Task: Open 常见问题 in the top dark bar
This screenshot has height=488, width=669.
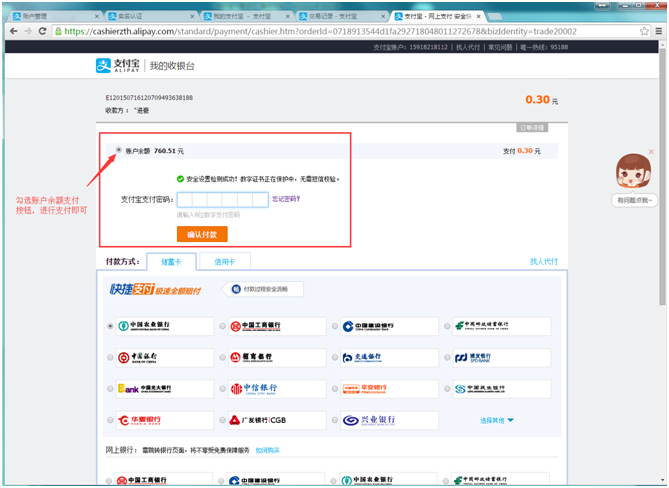Action: coord(500,47)
